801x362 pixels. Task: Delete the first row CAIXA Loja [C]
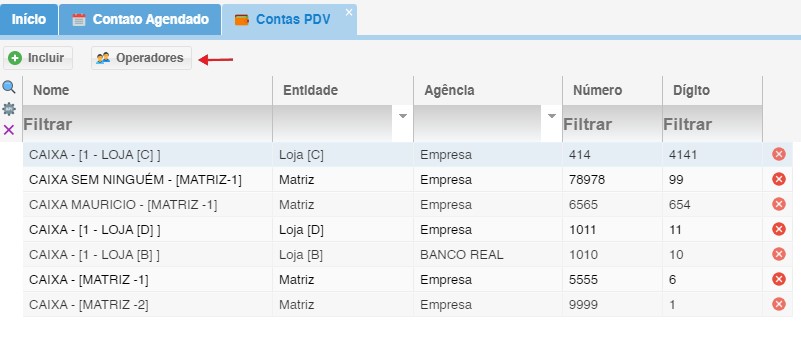779,154
